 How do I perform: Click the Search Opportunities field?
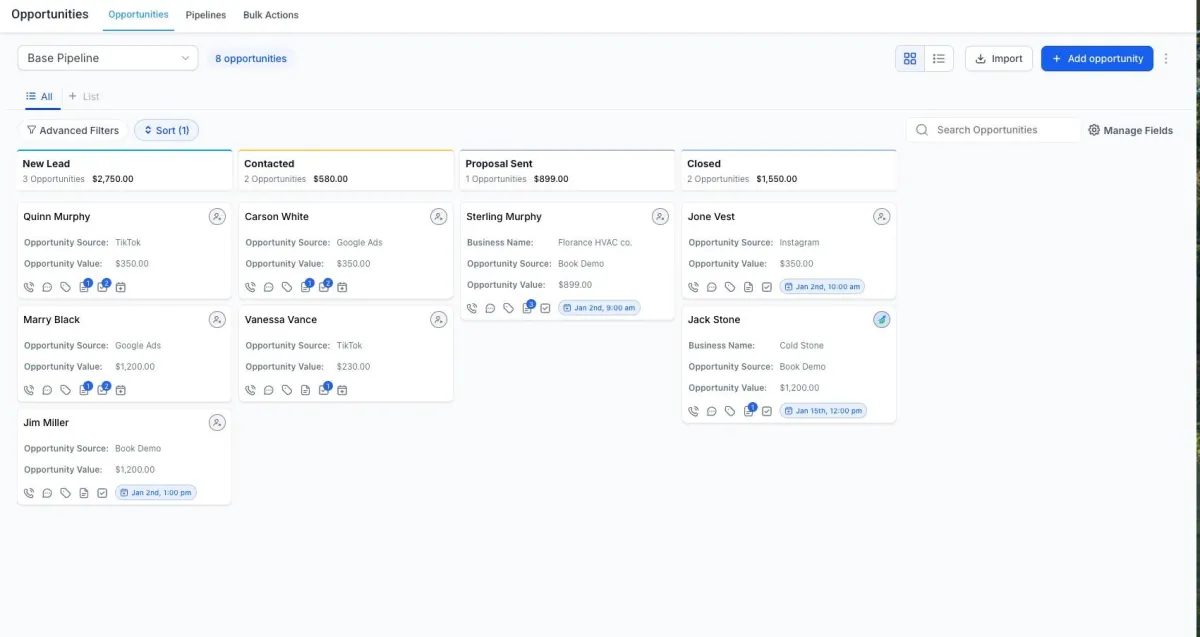1000,130
